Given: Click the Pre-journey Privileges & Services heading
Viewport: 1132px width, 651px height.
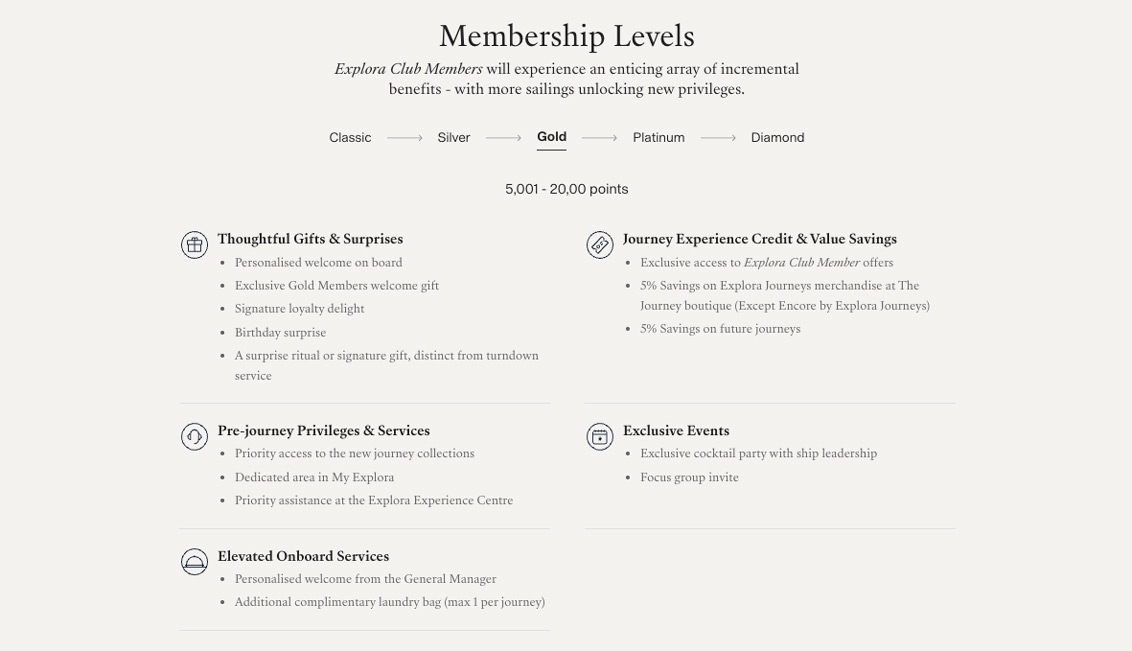Looking at the screenshot, I should (x=323, y=431).
